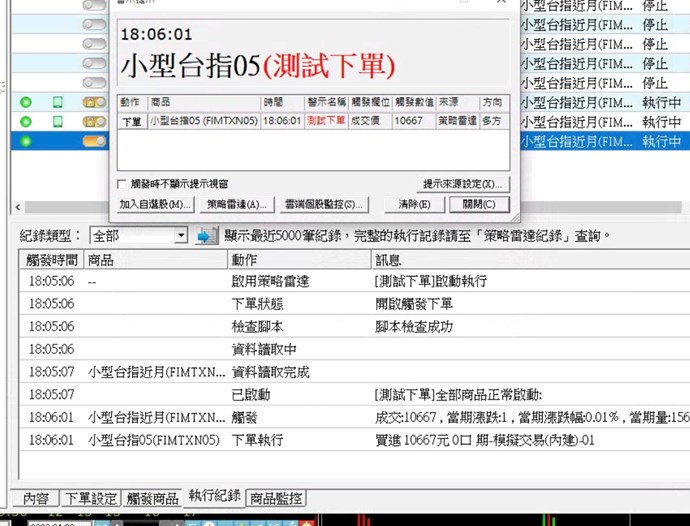Click the message [測試下單]全部商品正常啟動:
The image size is (690, 526).
click(458, 395)
